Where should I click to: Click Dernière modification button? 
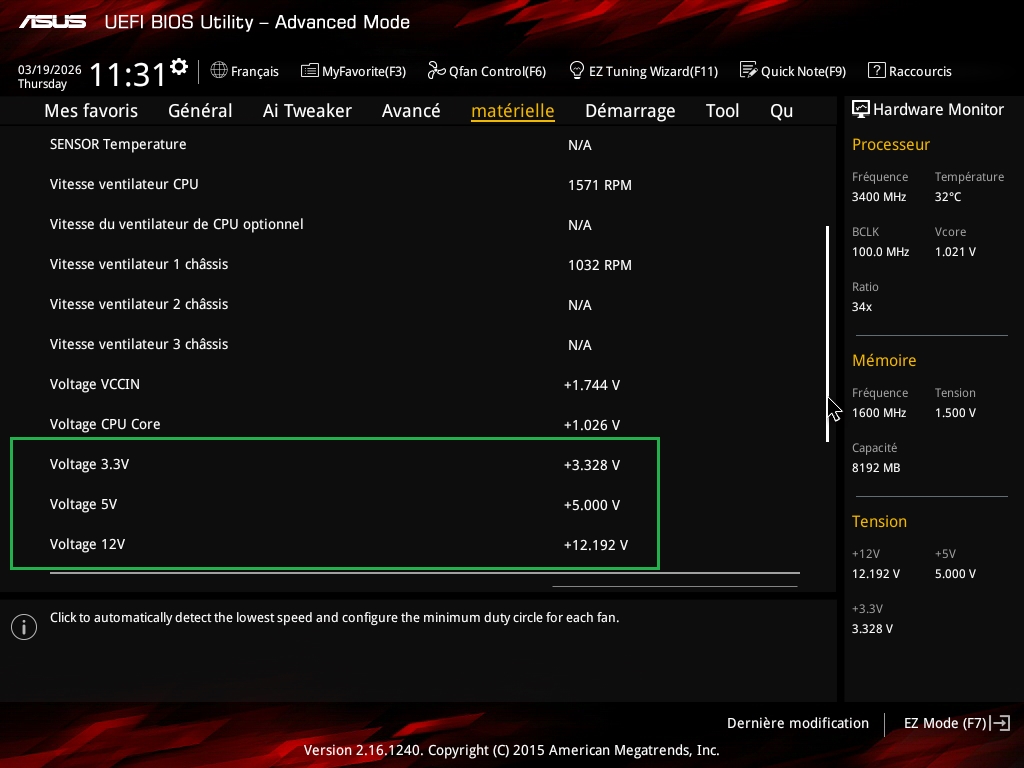[797, 723]
